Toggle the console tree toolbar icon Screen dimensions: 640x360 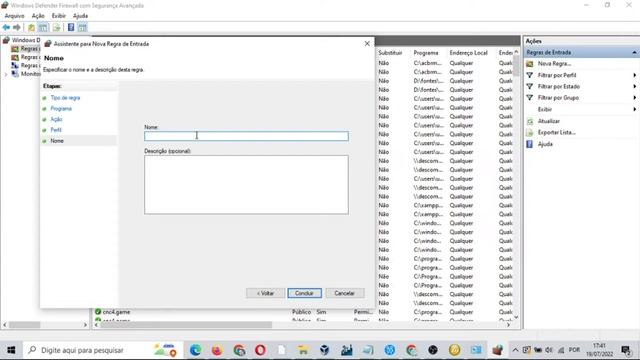point(43,27)
